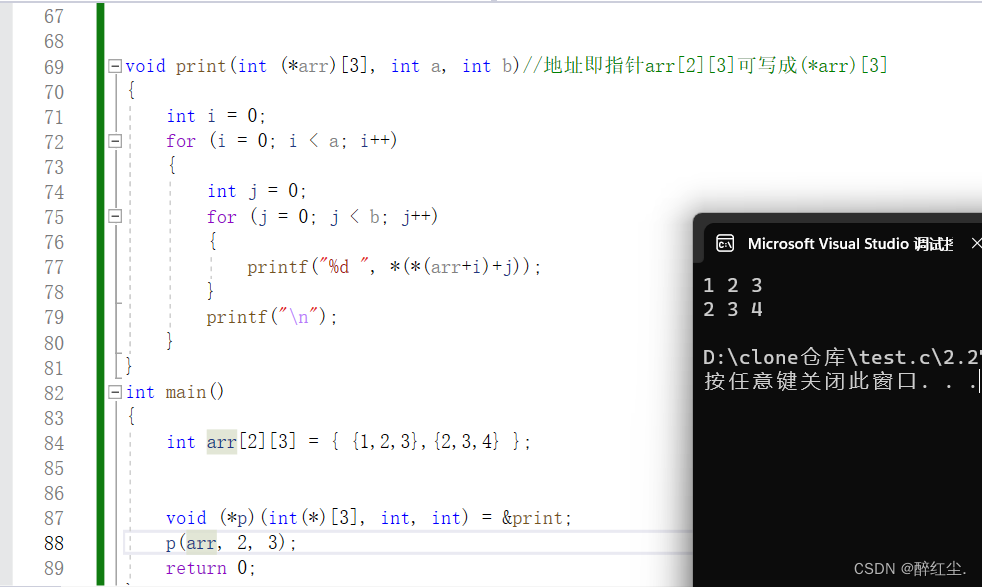
Task: Click the highlighted 'arr' in array declaration line 84
Action: 222,442
